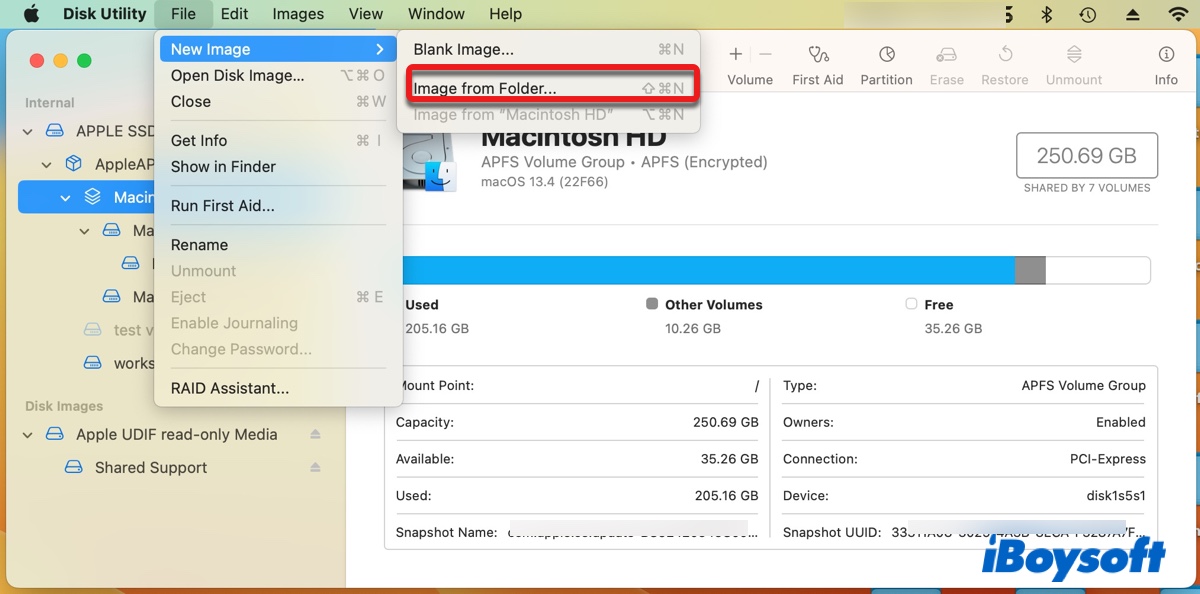Eject the Shared Support disk image
Viewport: 1200px width, 594px height.
pyautogui.click(x=316, y=467)
